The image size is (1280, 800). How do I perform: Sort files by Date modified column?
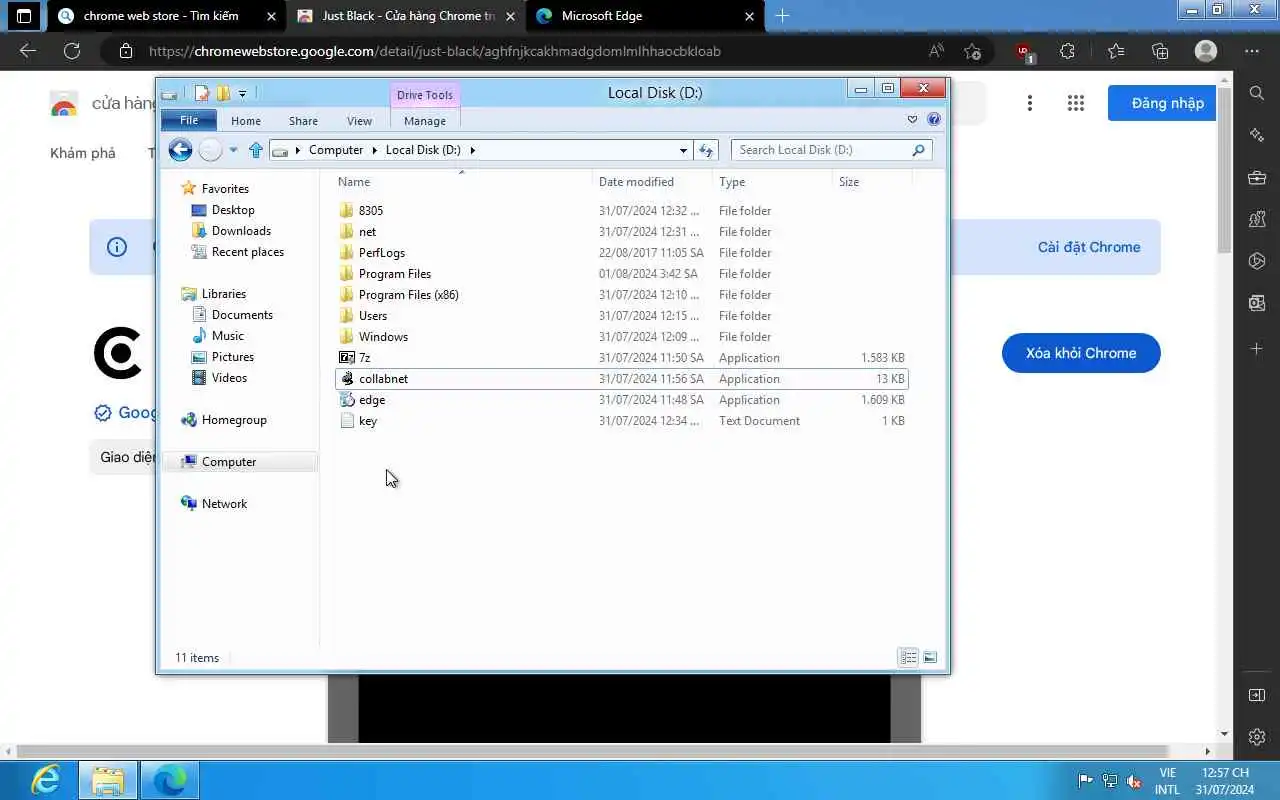pos(652,182)
